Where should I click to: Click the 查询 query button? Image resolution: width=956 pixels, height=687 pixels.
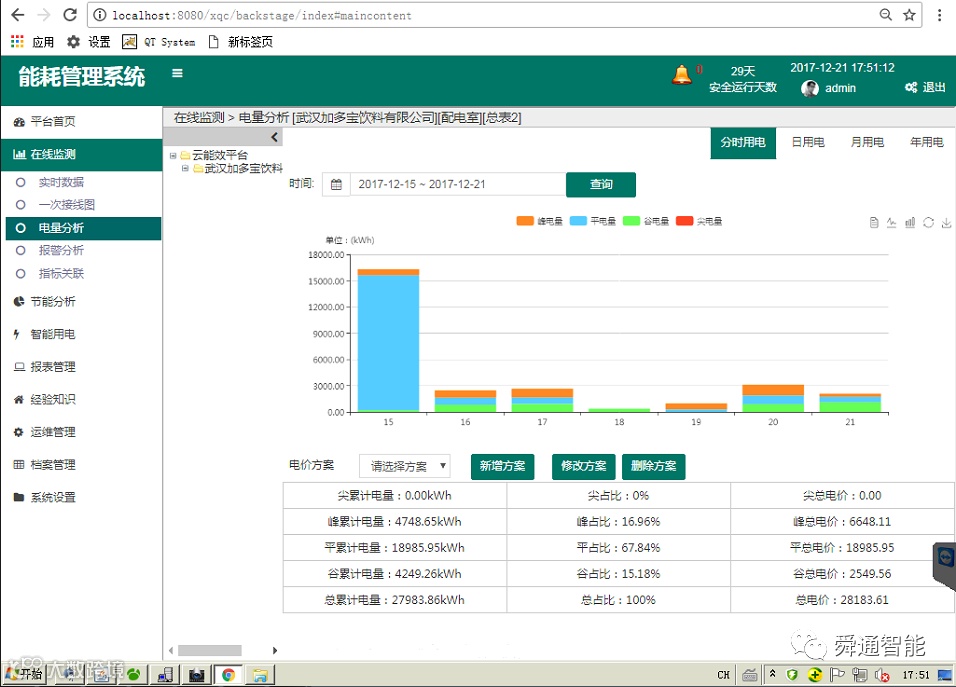click(601, 184)
